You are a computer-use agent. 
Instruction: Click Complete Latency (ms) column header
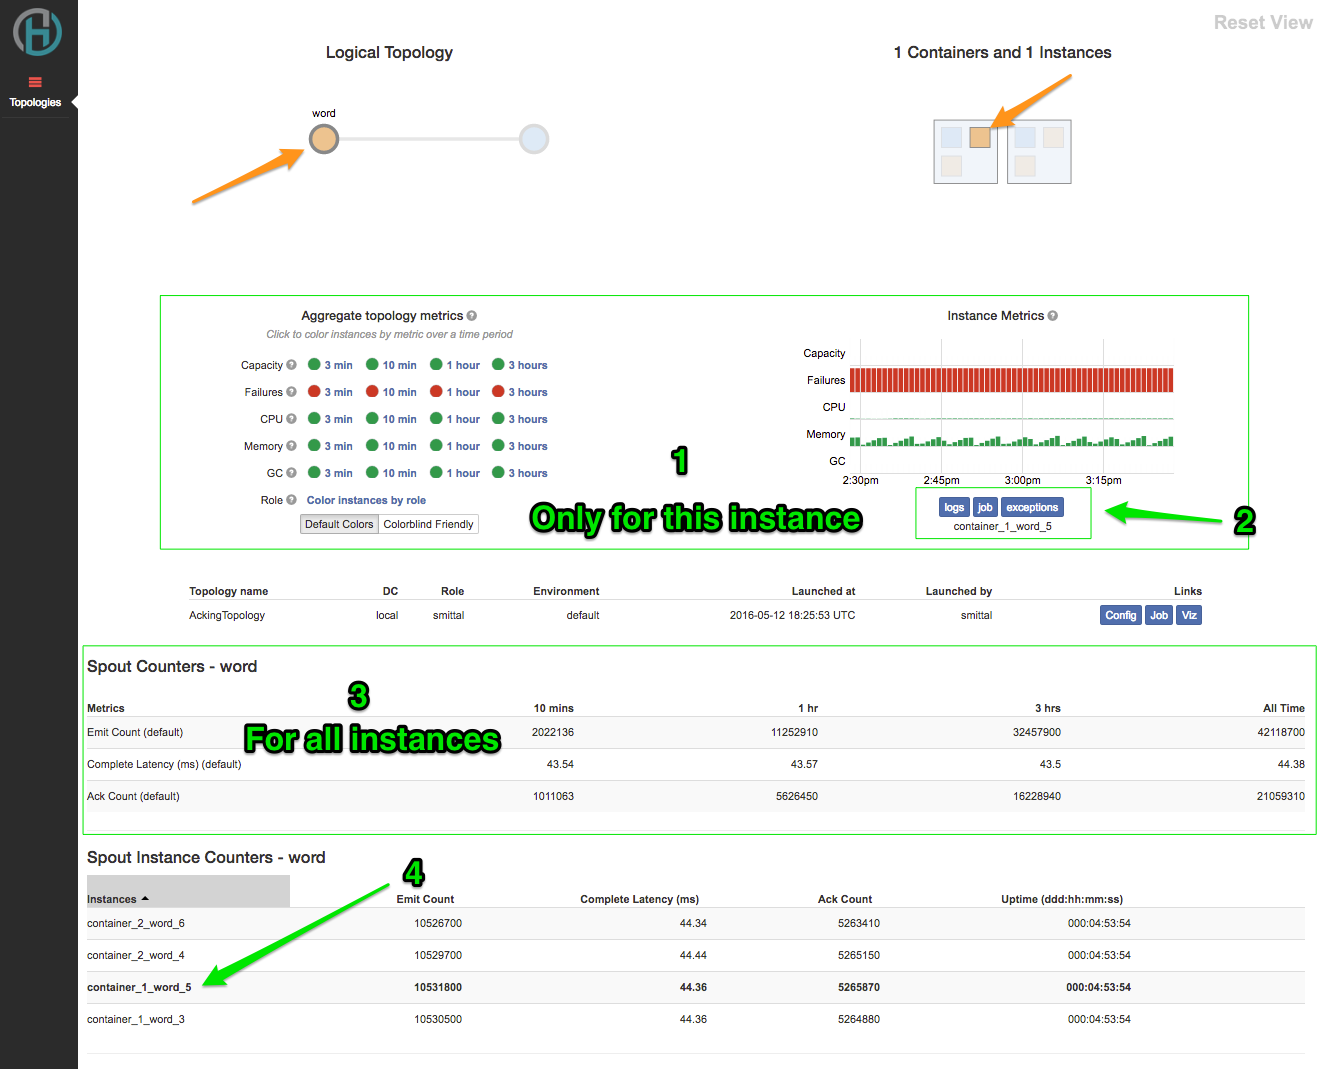pos(639,899)
